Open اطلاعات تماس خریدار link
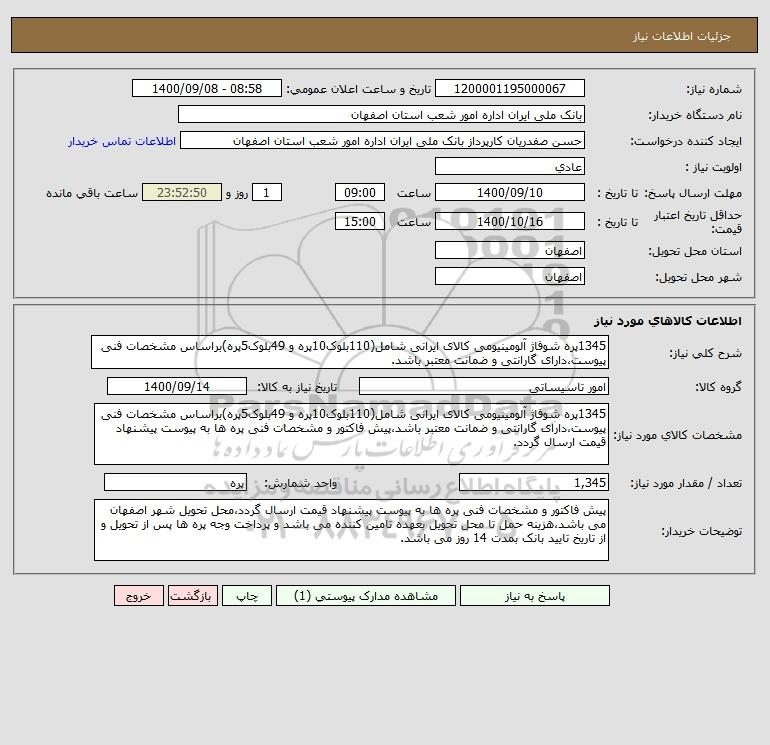This screenshot has width=770, height=745. coord(122,141)
